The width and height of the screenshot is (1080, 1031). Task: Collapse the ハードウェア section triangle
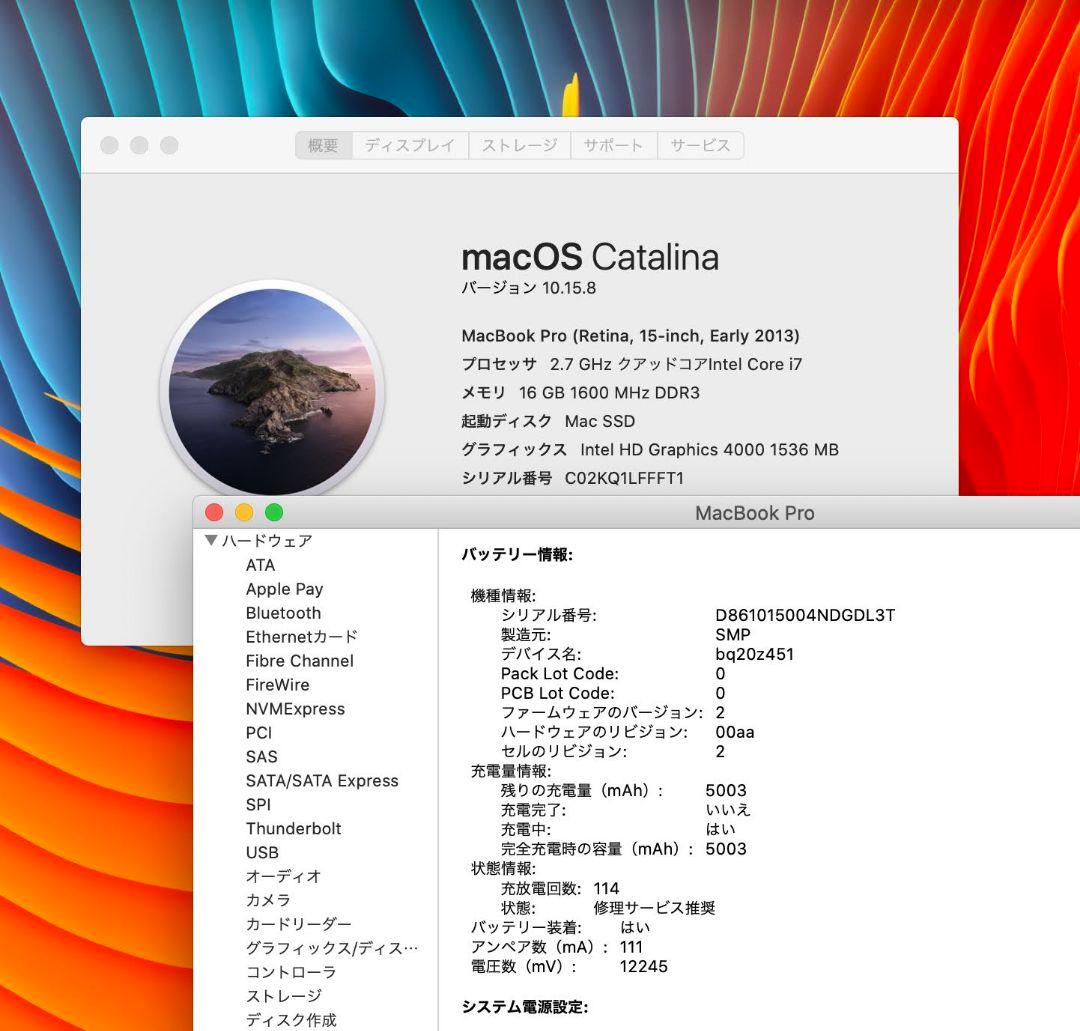pyautogui.click(x=211, y=541)
